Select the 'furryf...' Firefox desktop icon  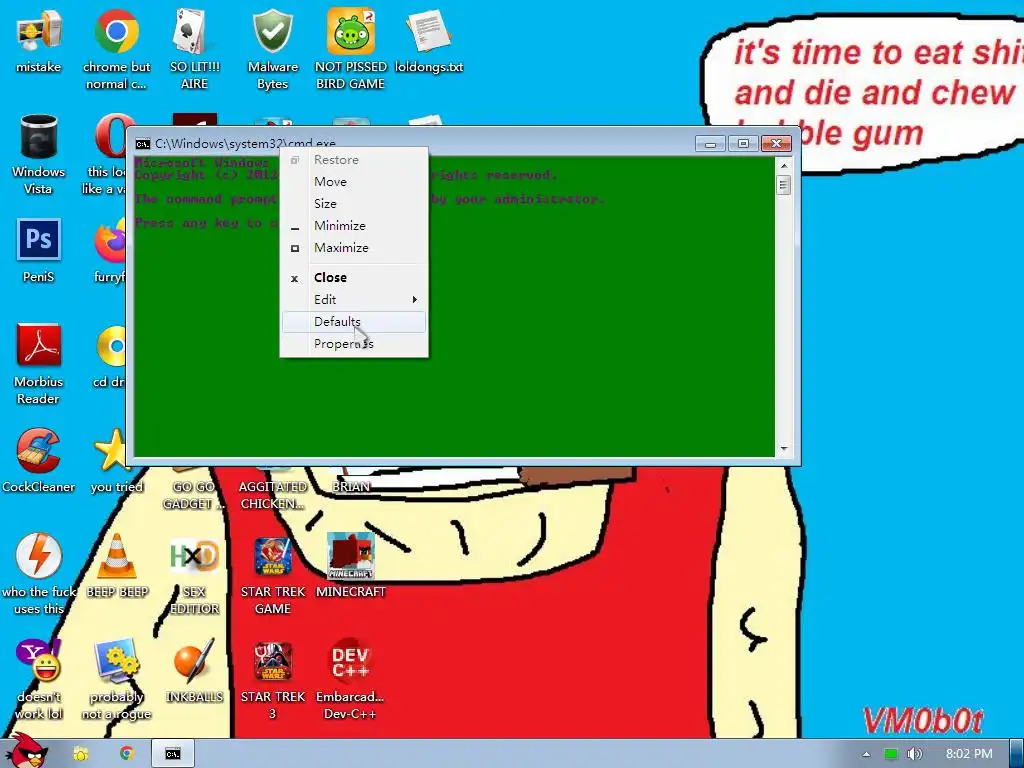pos(111,251)
